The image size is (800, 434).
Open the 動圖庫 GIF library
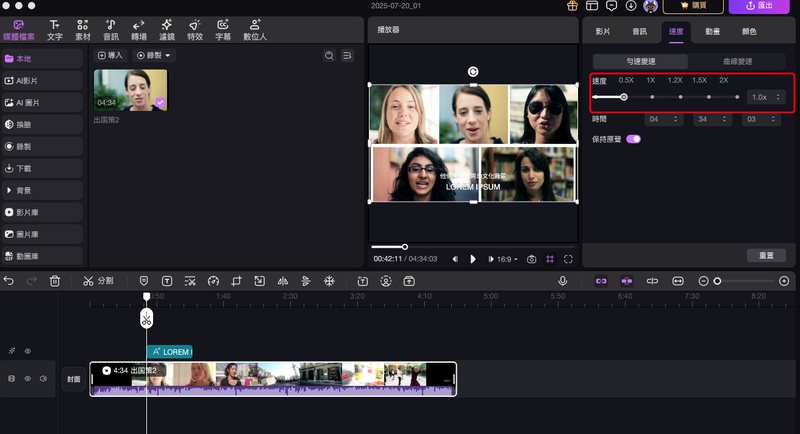pyautogui.click(x=42, y=256)
